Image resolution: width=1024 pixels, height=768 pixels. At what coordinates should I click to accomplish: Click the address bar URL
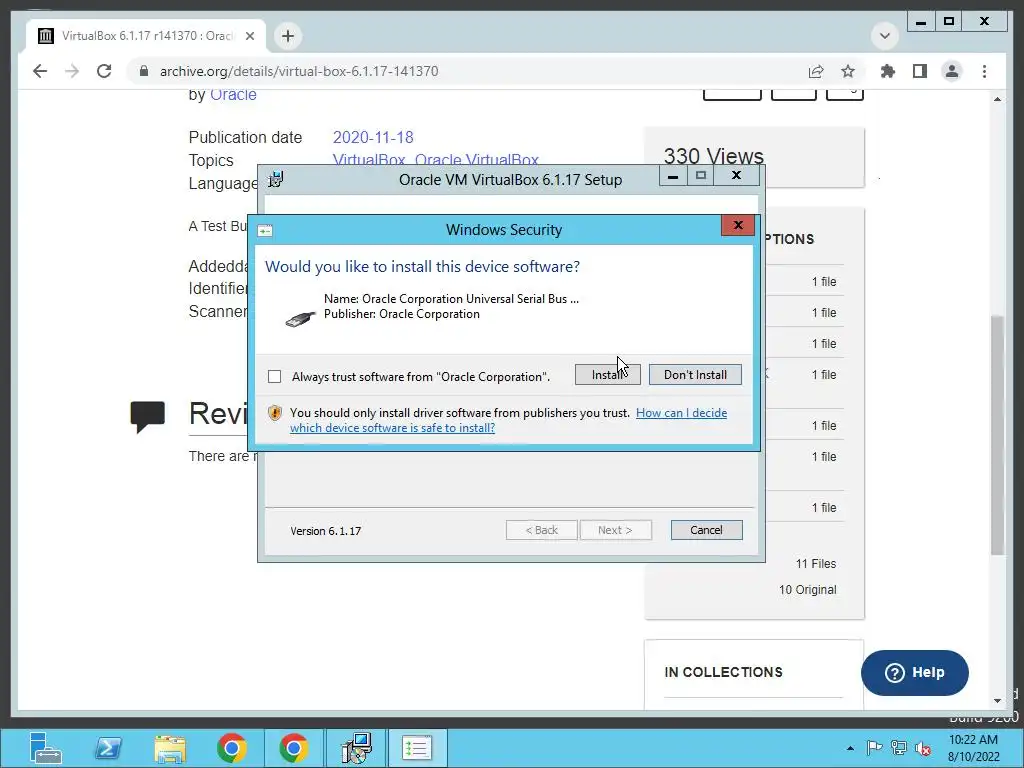point(299,71)
